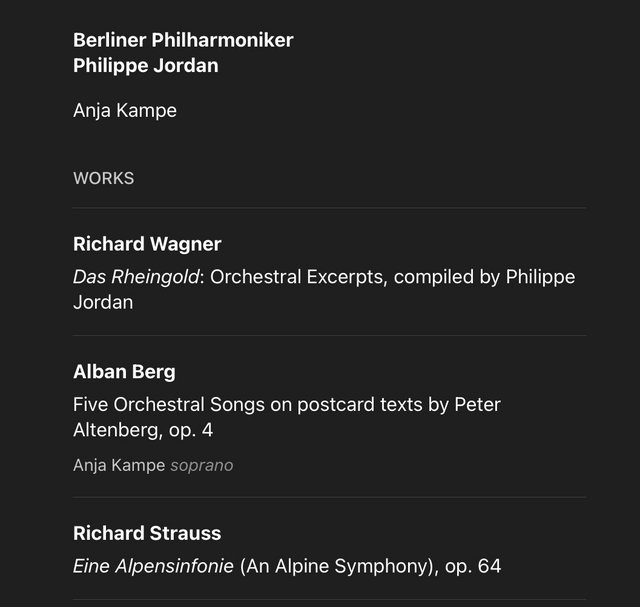Screen dimensions: 640x607
Task: Select the Alban Berg composer entry
Action: click(x=124, y=372)
